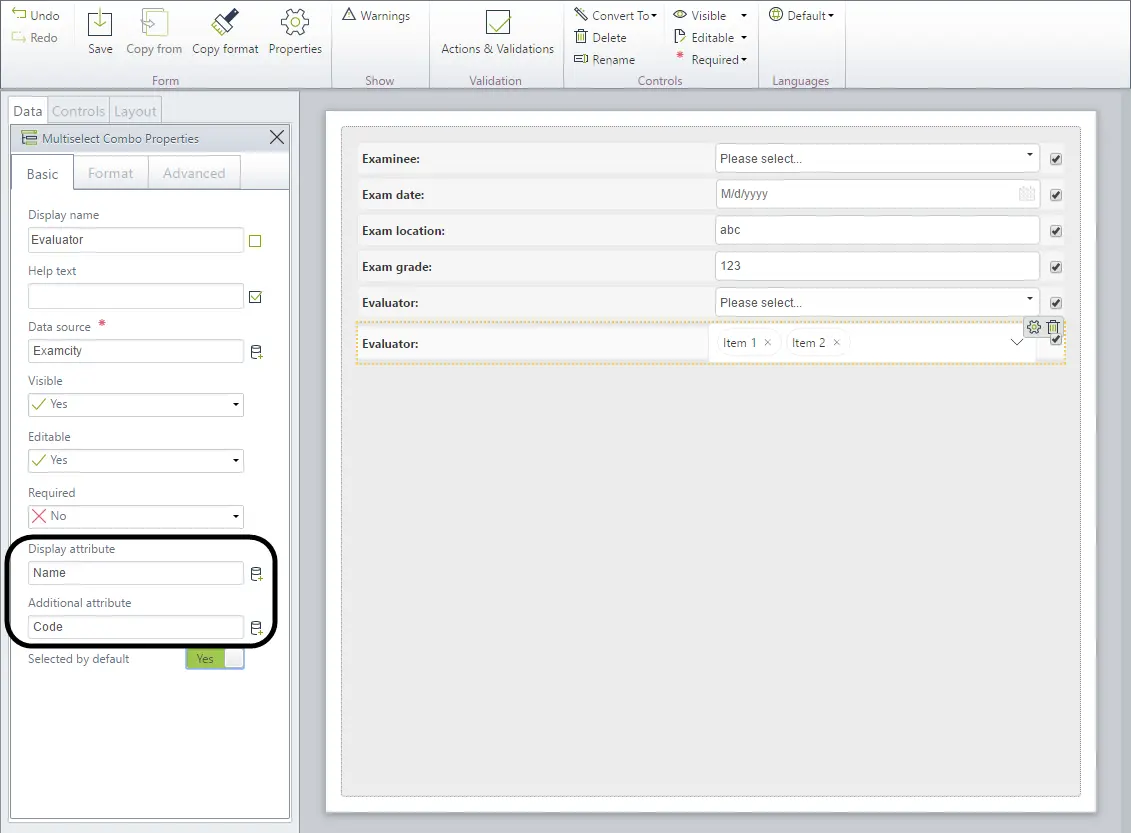The width and height of the screenshot is (1131, 833).
Task: Toggle checkbox on Examinee row
Action: 1056,159
